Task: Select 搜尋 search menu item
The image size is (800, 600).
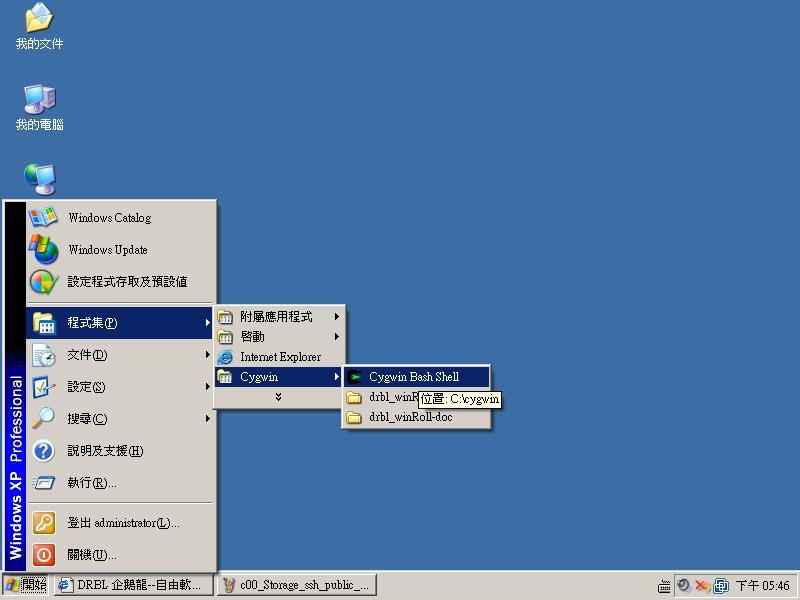Action: 87,419
